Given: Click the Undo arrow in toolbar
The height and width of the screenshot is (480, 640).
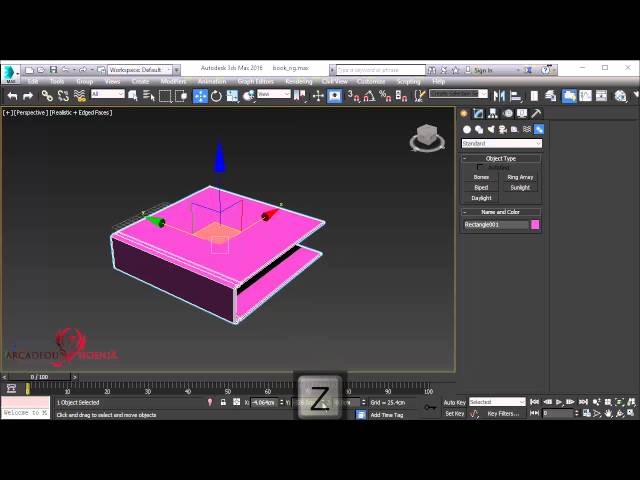Looking at the screenshot, I should click(12, 96).
